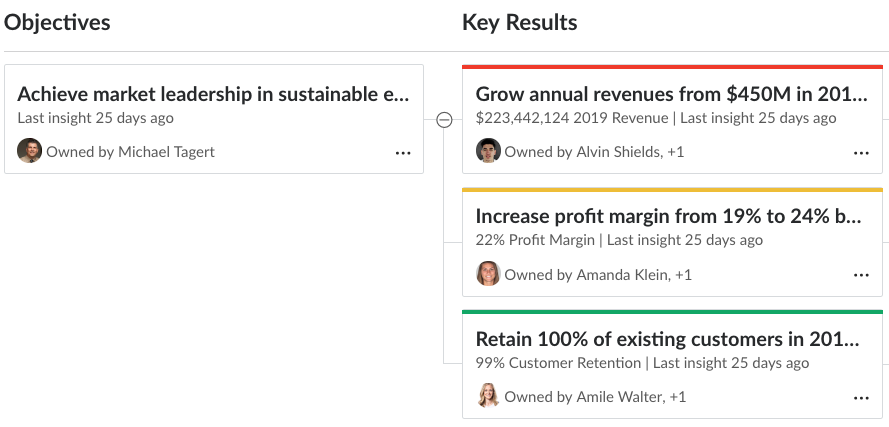Open three-dot menu on Increase profit margin card
The image size is (889, 427).
[x=861, y=276]
